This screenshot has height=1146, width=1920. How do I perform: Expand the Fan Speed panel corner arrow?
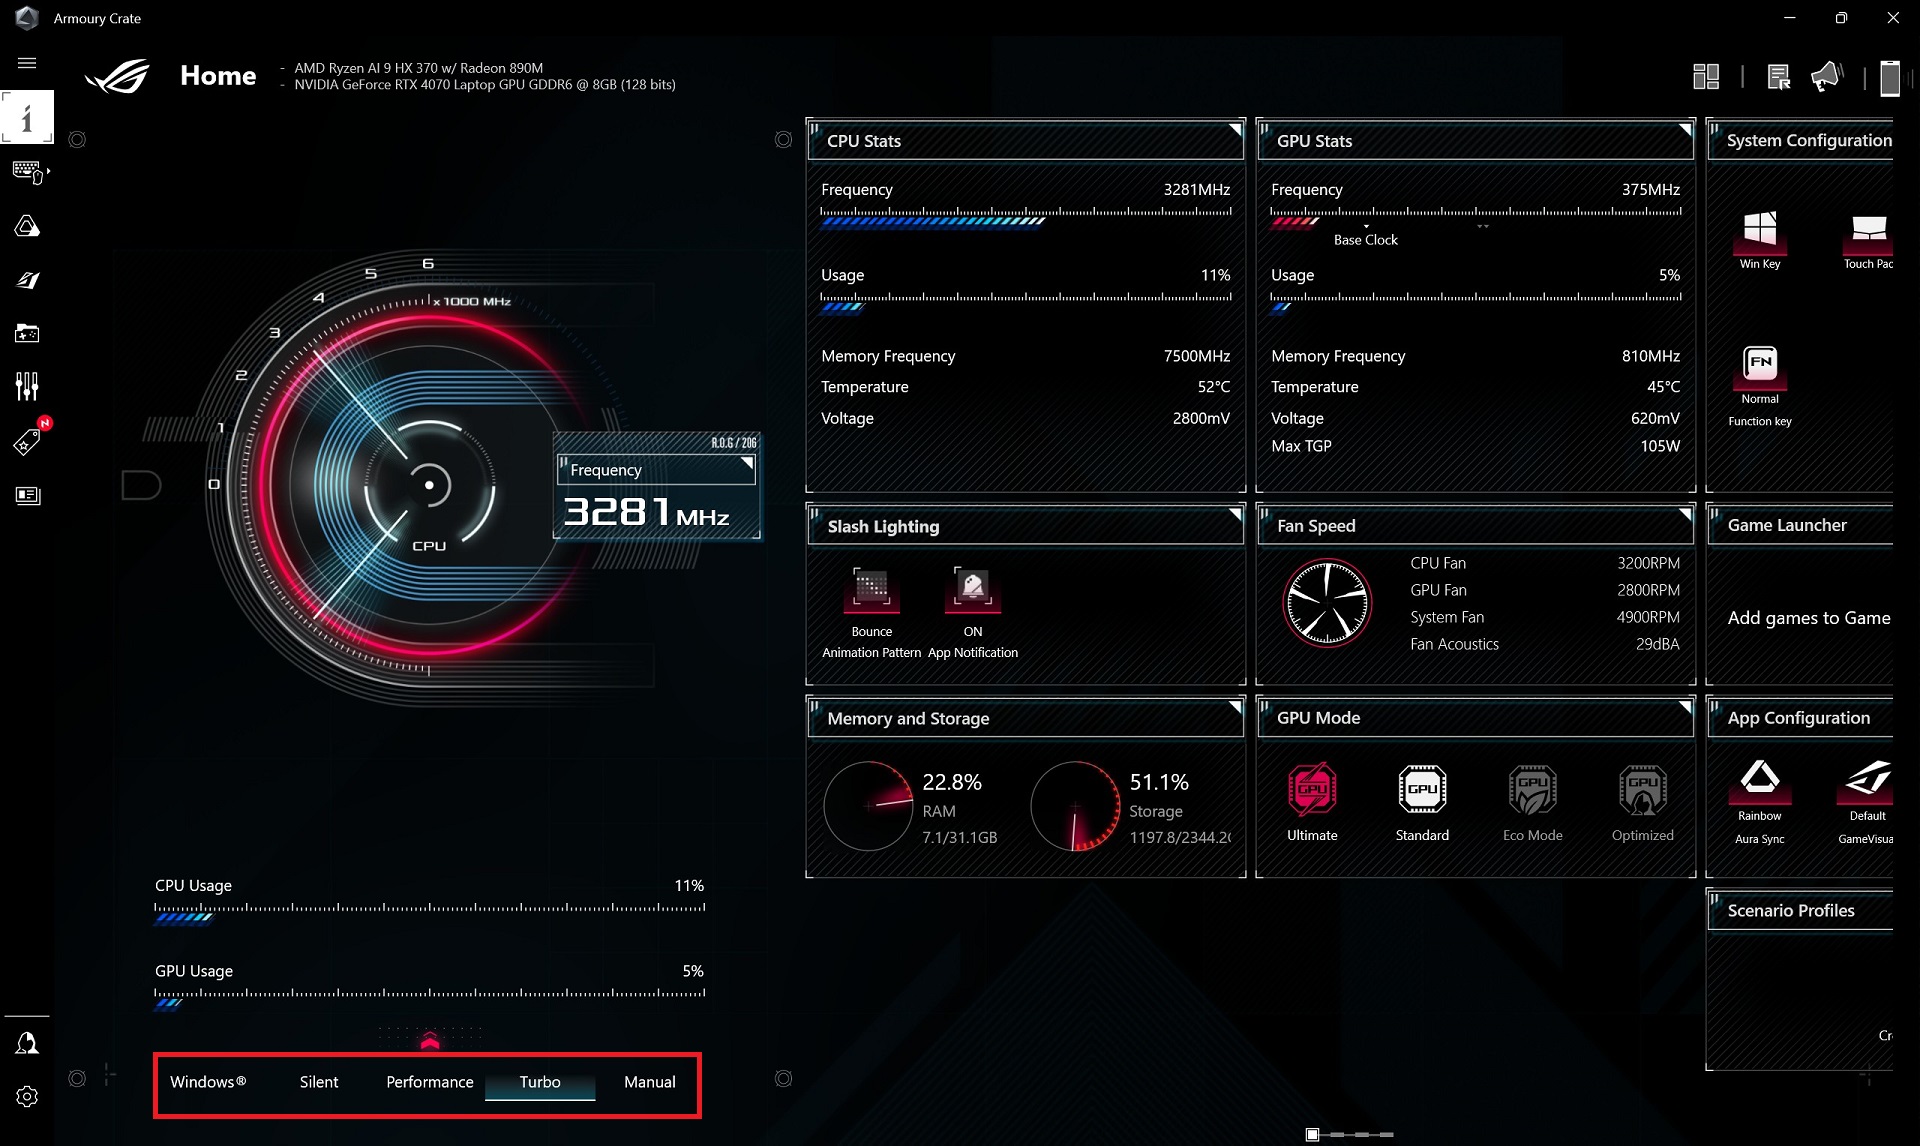pyautogui.click(x=1685, y=514)
